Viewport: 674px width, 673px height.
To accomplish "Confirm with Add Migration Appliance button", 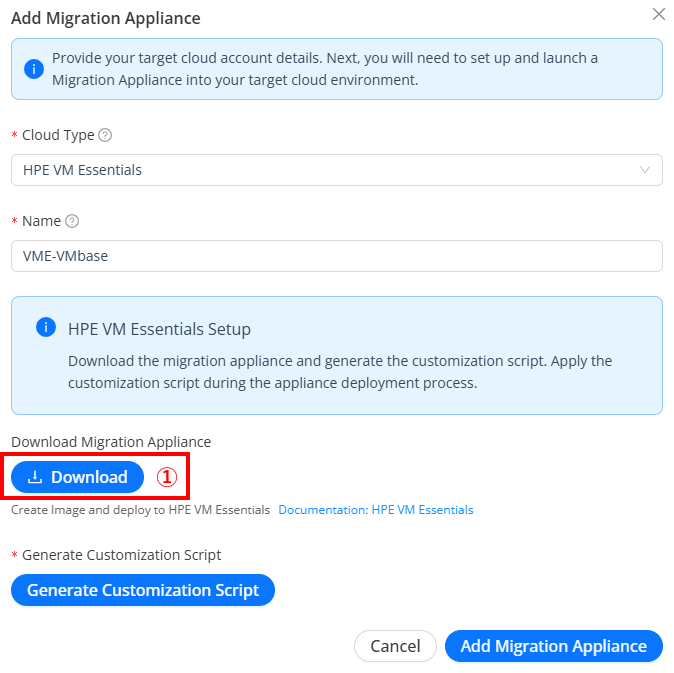I will (554, 646).
